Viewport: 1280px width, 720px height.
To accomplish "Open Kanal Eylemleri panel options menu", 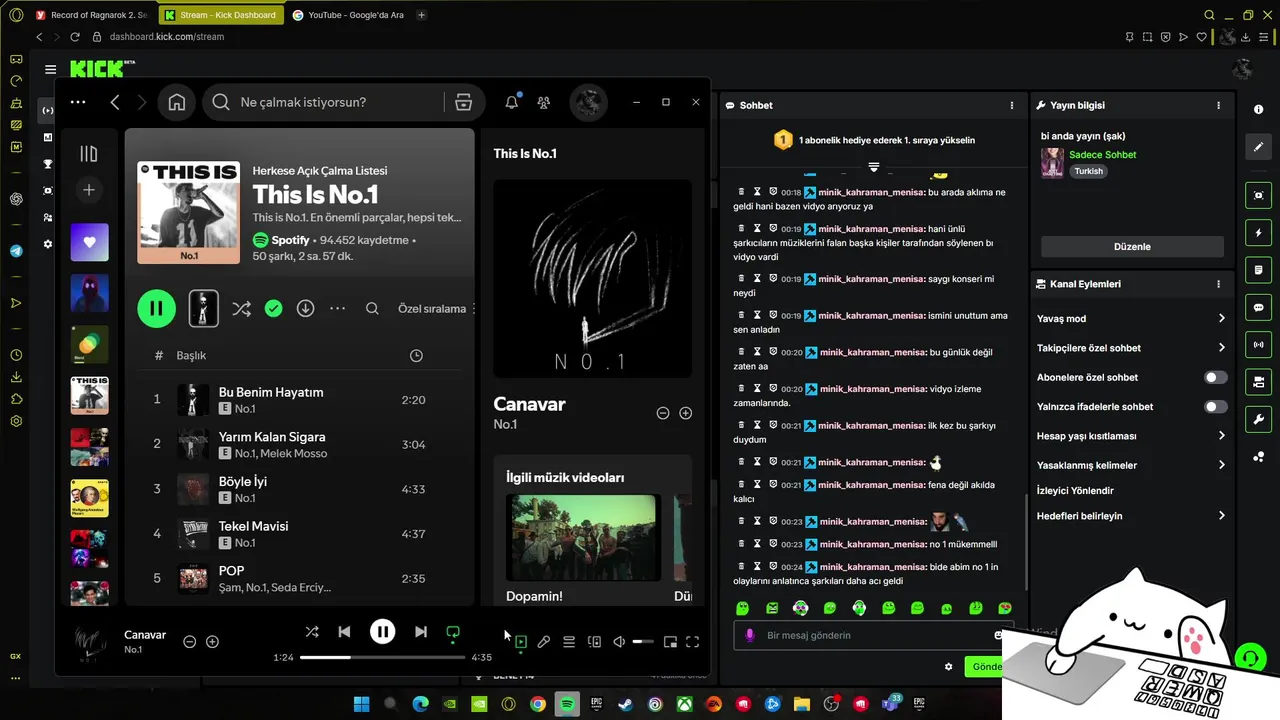I will [x=1218, y=284].
